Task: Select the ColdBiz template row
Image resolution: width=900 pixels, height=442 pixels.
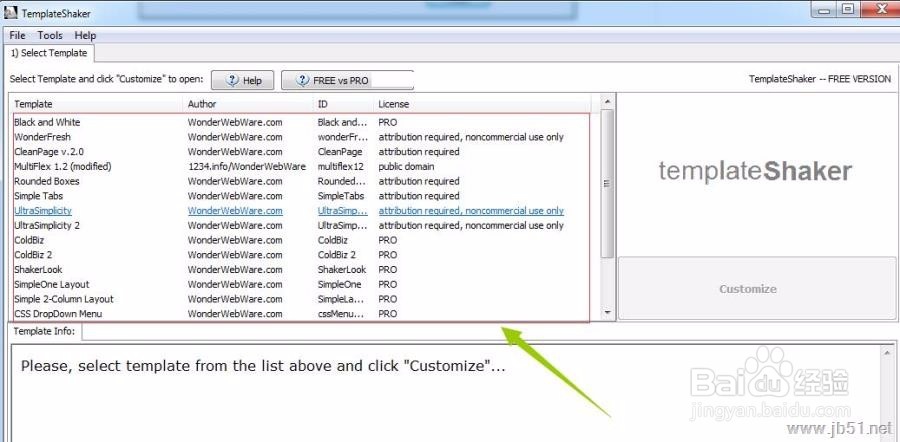Action: (x=300, y=241)
